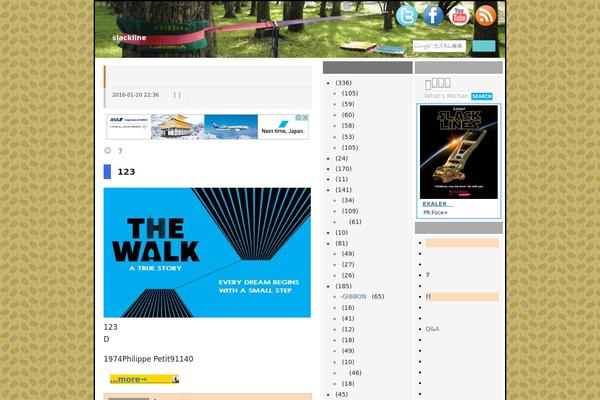Click the Google custom search field
This screenshot has width=600, height=400.
[439, 46]
